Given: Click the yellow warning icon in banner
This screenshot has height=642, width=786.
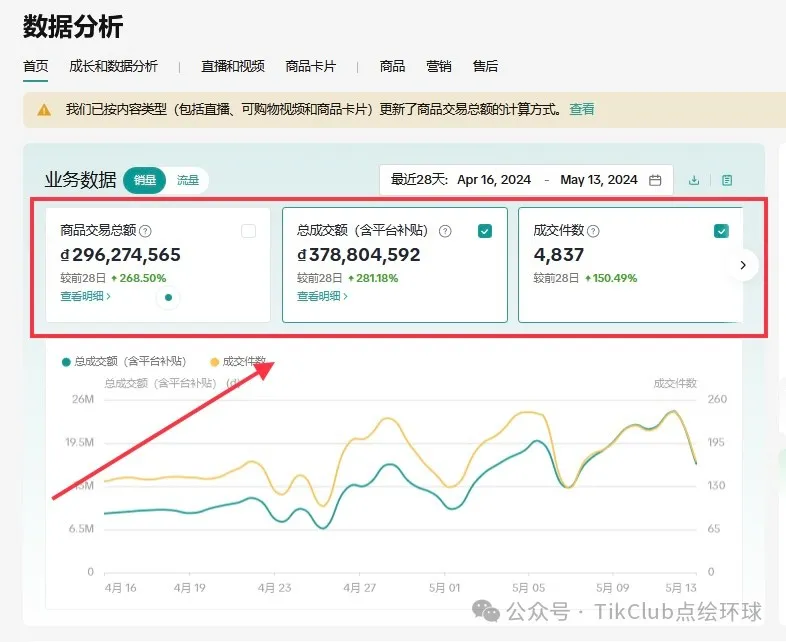Looking at the screenshot, I should coord(44,110).
